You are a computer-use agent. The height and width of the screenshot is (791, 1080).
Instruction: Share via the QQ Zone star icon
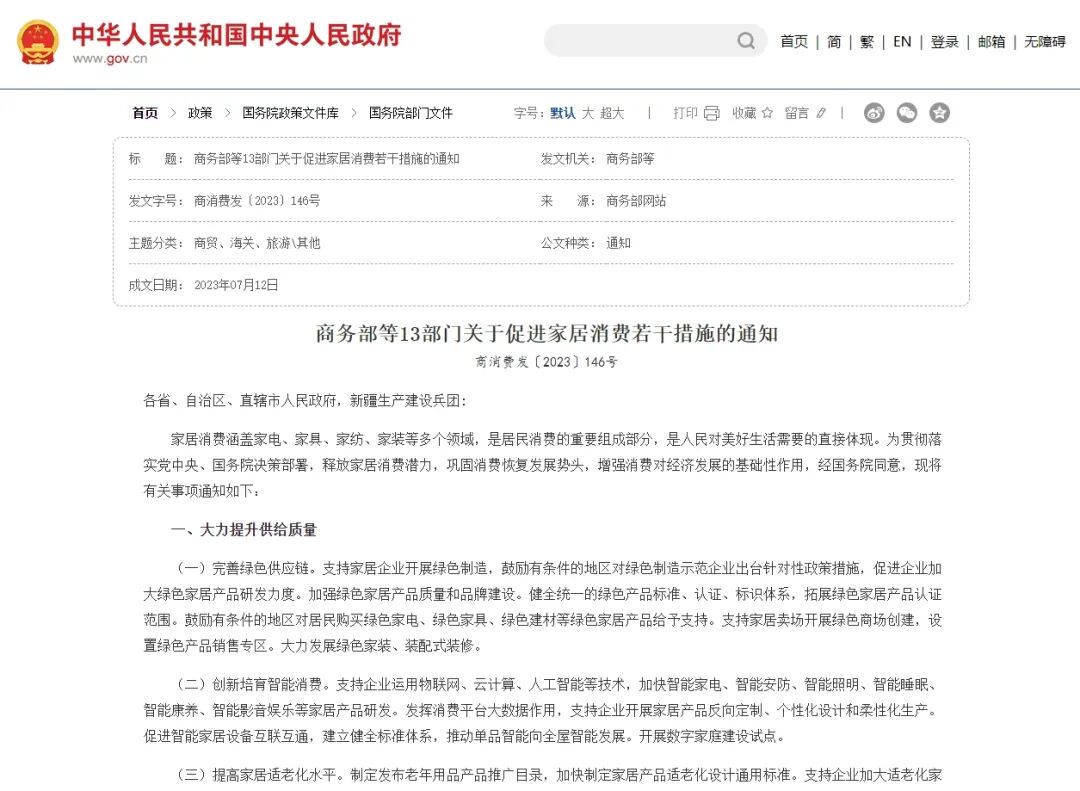pyautogui.click(x=939, y=112)
